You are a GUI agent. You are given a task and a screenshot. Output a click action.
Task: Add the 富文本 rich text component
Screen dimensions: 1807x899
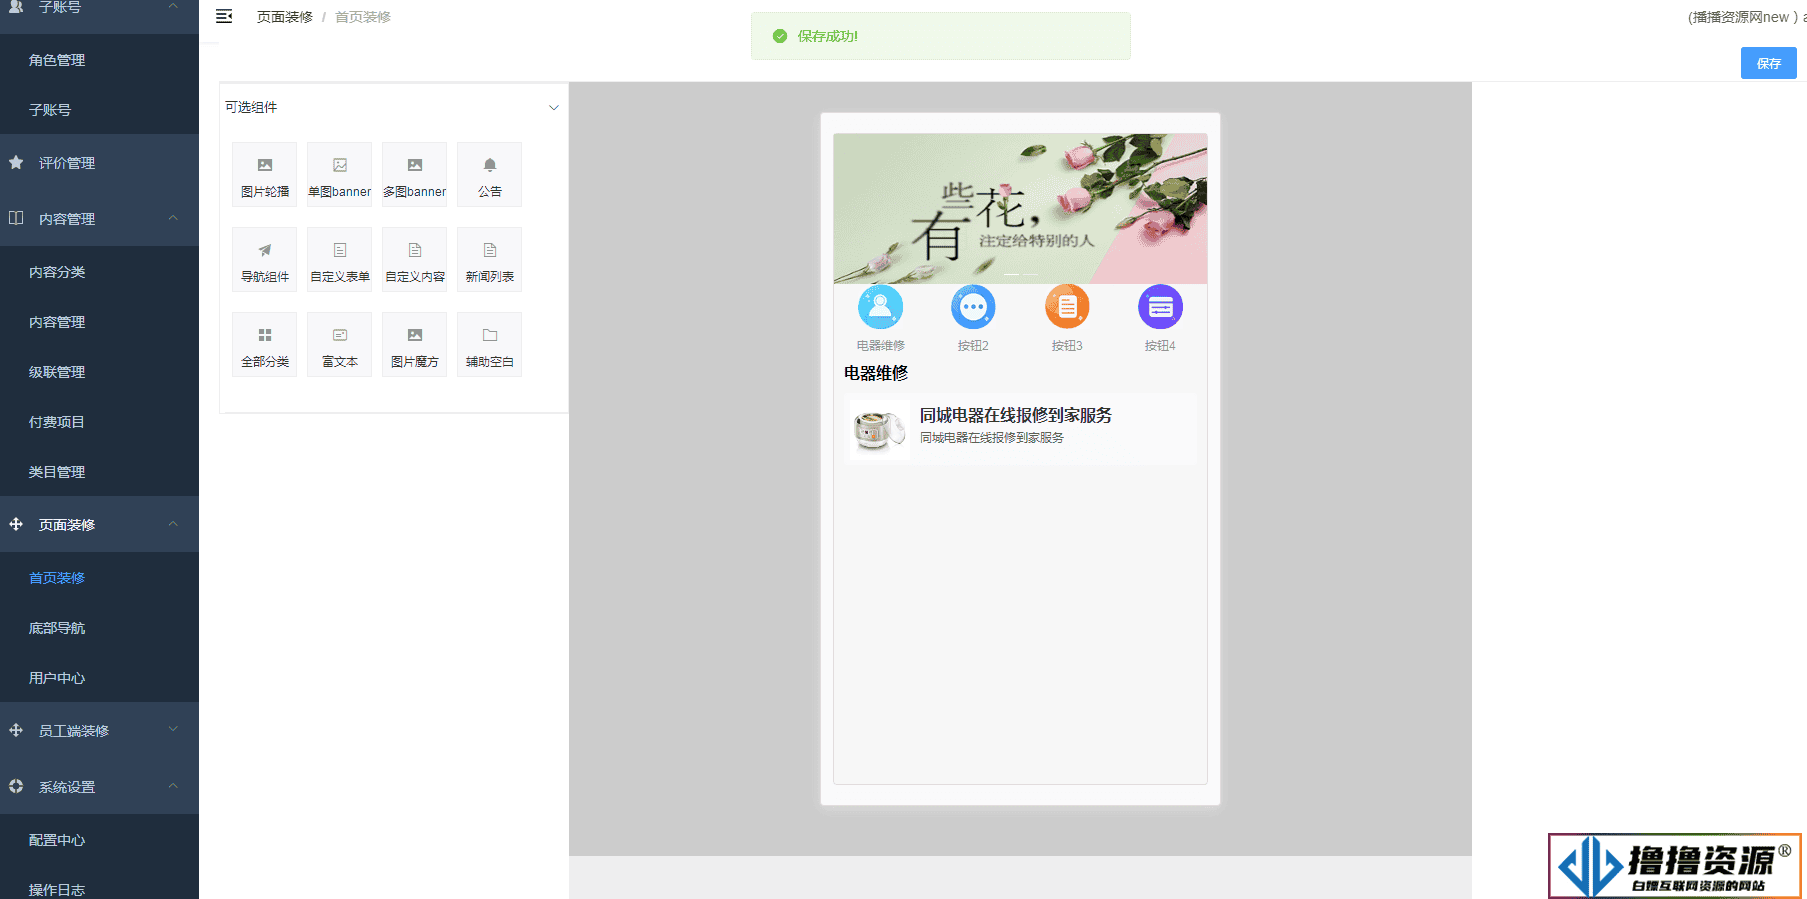(339, 345)
